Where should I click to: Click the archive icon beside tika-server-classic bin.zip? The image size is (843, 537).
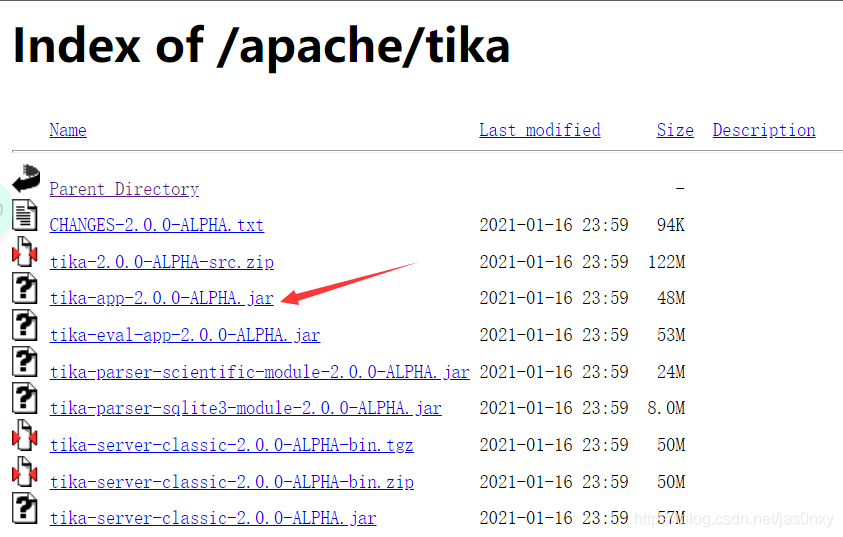point(25,471)
